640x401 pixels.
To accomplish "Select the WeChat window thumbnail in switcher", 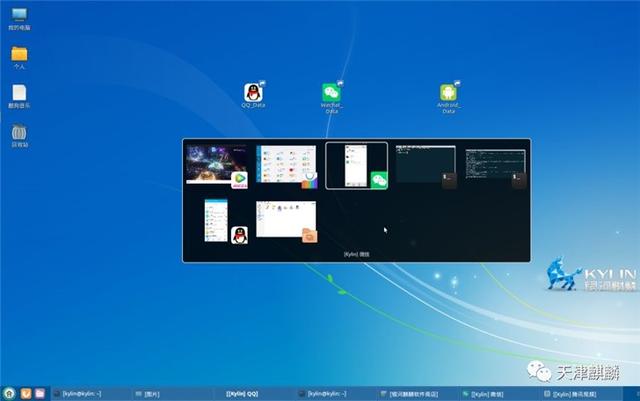I will 356,165.
